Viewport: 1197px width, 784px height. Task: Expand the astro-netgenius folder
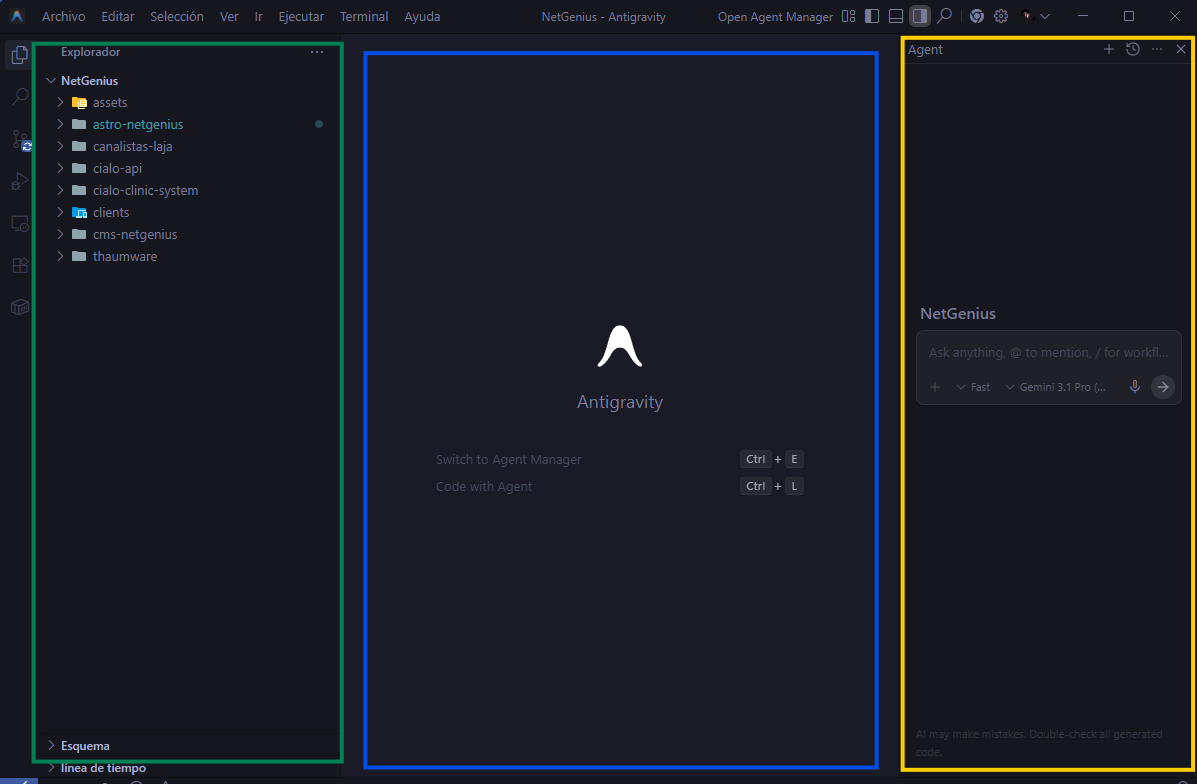[138, 125]
